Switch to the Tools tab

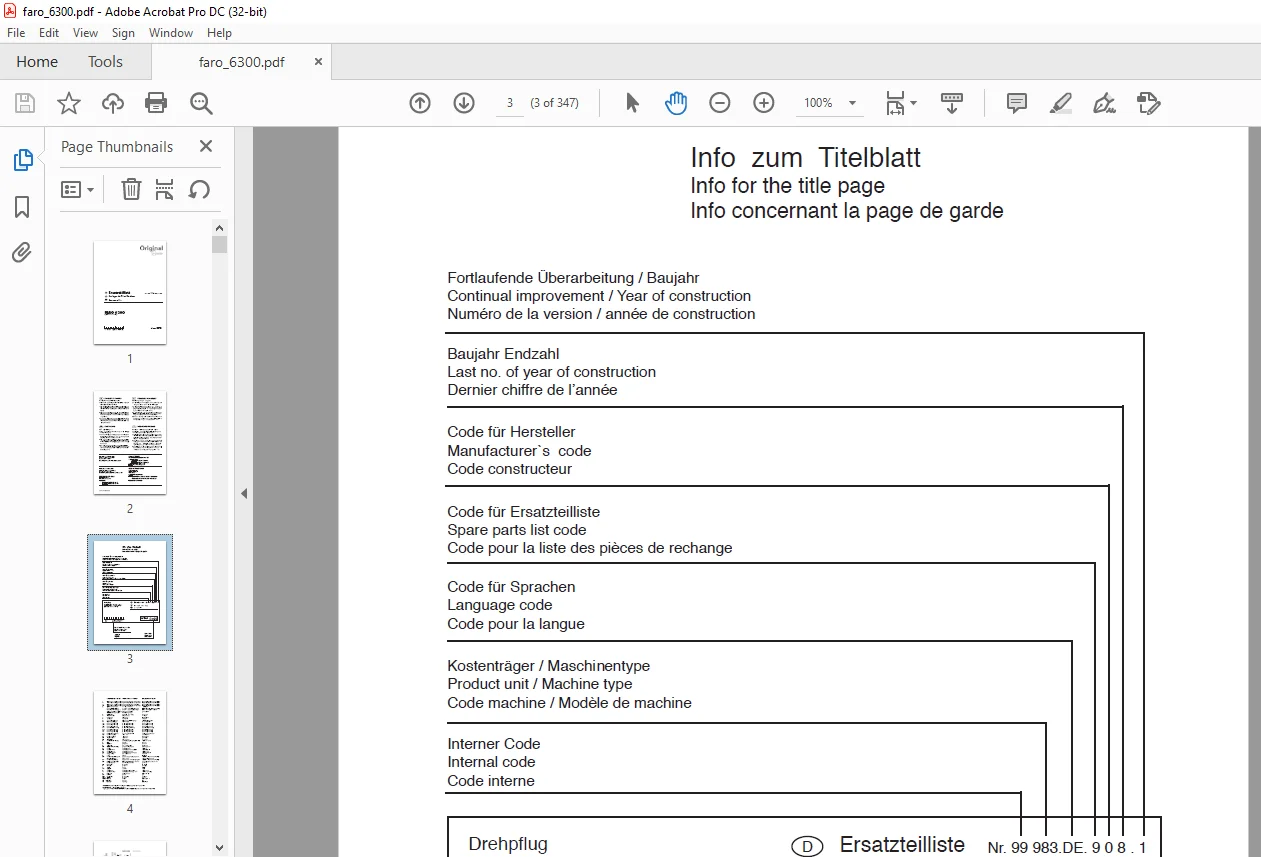[x=105, y=61]
